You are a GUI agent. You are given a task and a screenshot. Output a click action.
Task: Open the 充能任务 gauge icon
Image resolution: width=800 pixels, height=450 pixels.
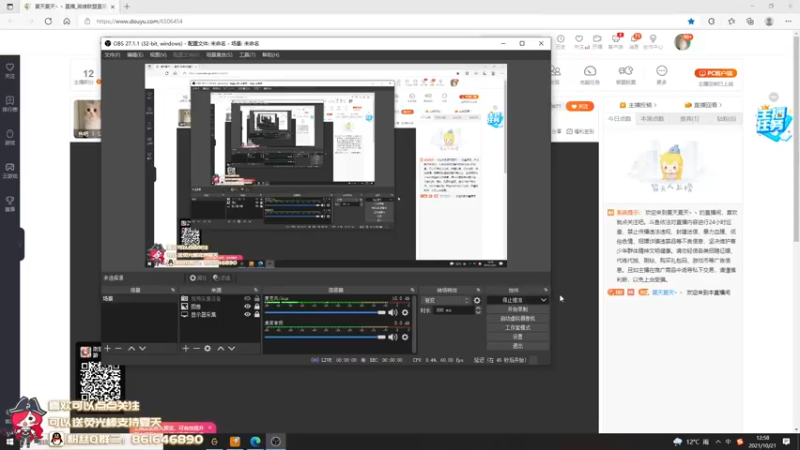pyautogui.click(x=590, y=74)
